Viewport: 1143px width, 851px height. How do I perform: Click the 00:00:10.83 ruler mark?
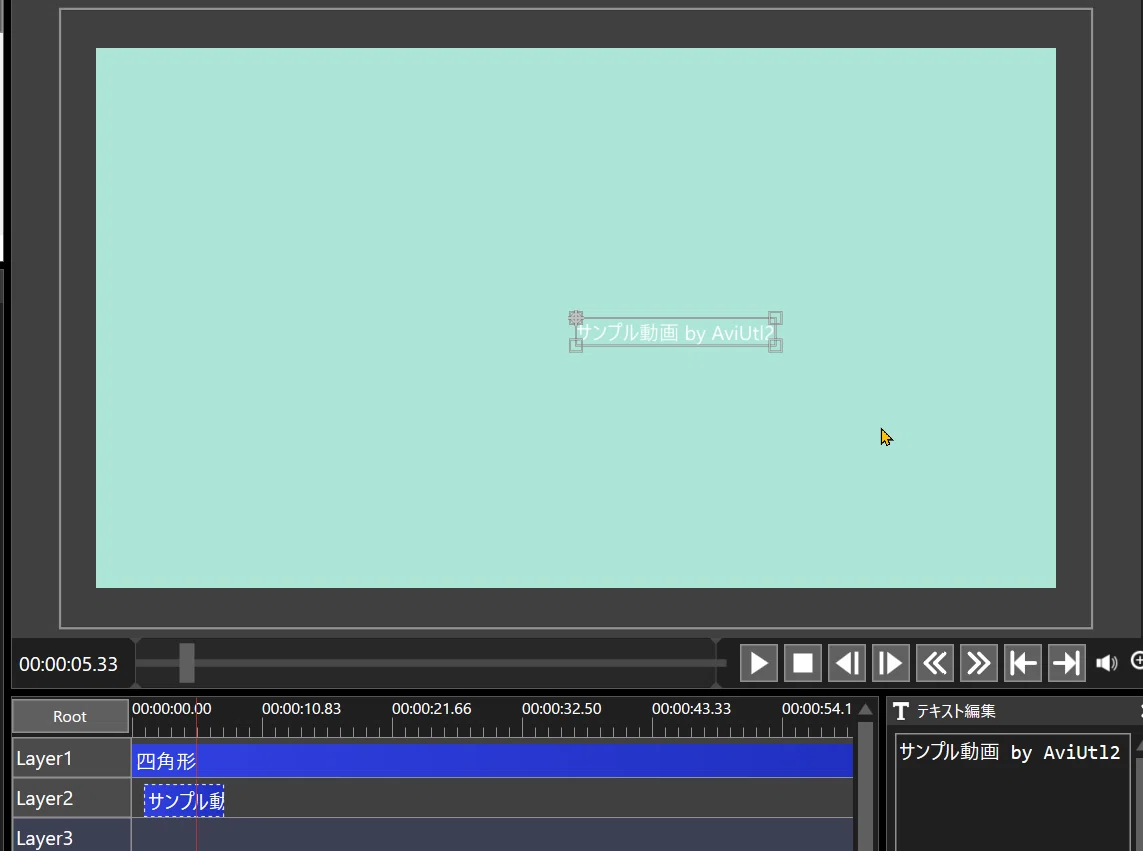pyautogui.click(x=301, y=708)
